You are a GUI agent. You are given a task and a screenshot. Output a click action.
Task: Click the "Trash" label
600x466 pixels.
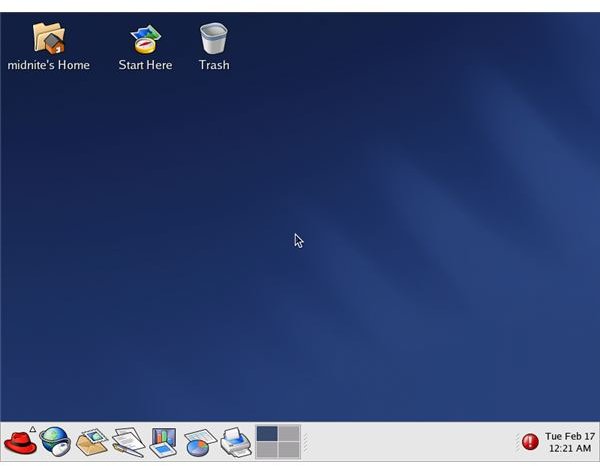214,65
